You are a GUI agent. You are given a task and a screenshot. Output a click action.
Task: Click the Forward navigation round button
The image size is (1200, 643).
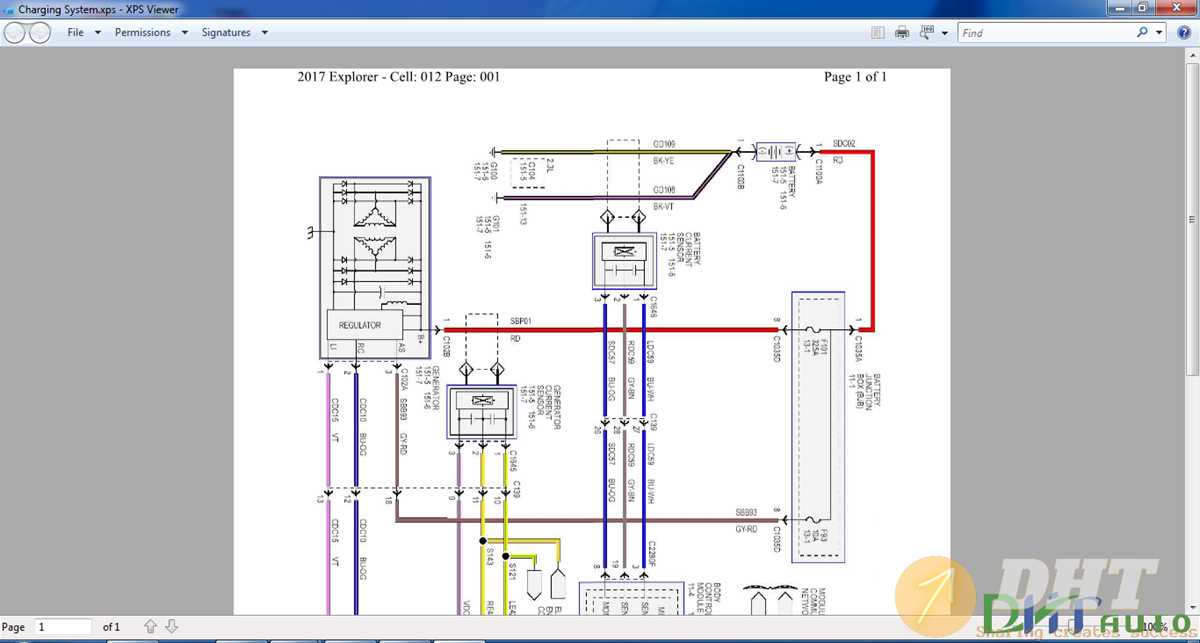coord(40,33)
